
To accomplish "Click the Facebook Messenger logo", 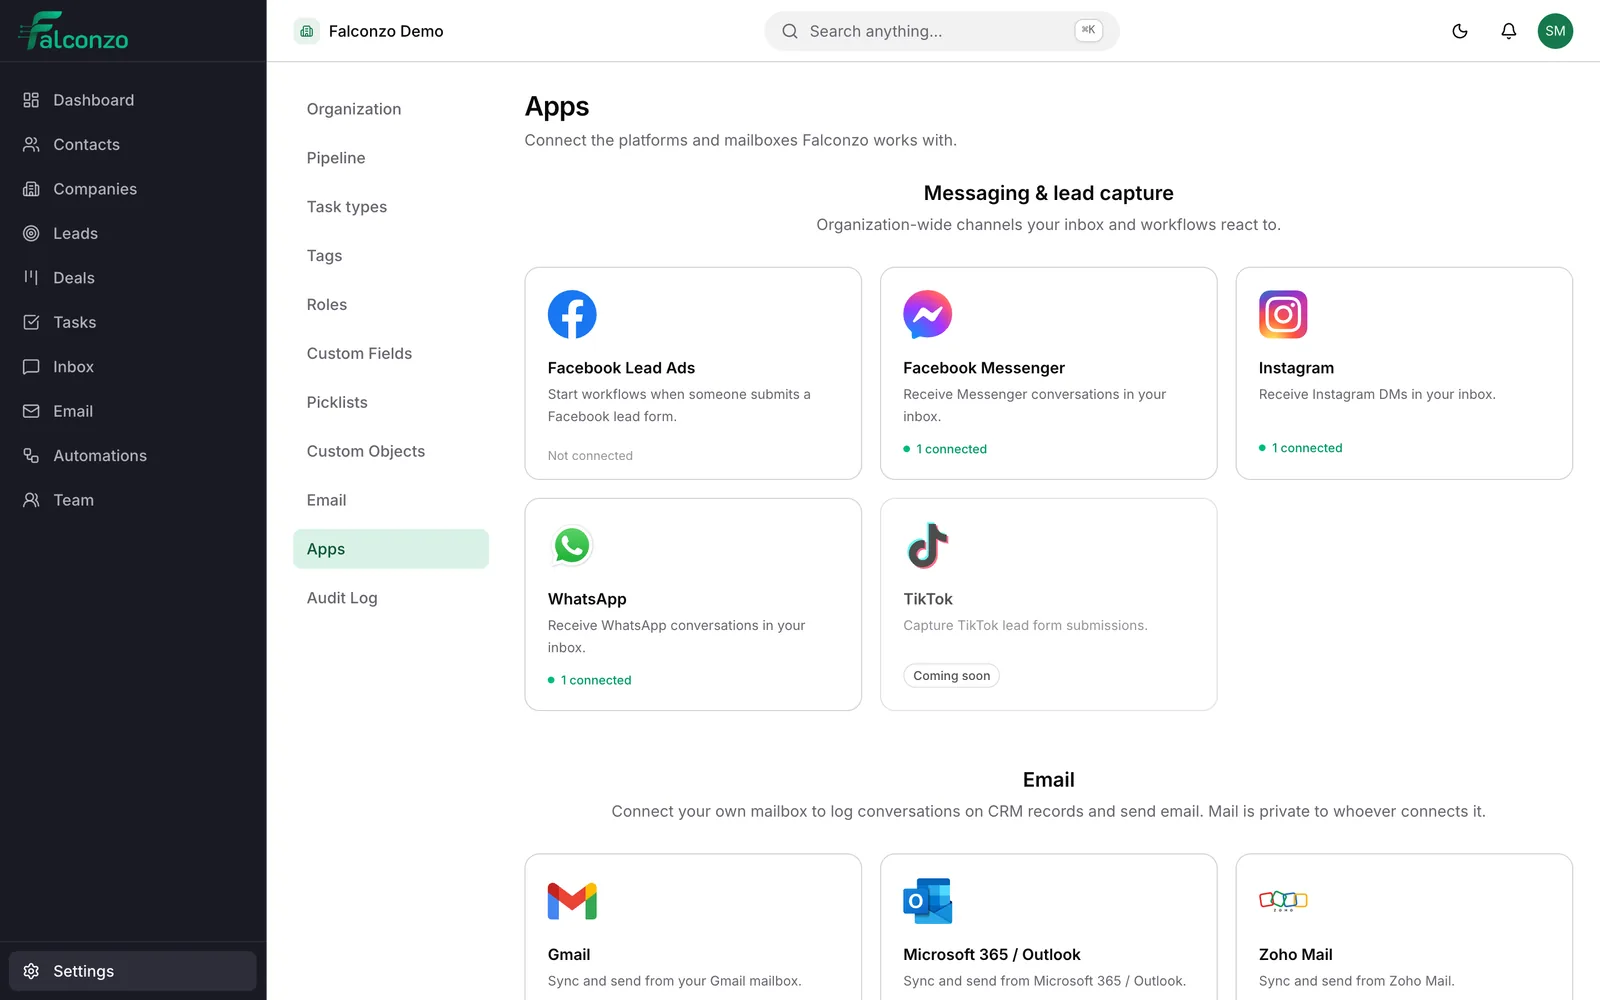I will tap(927, 314).
